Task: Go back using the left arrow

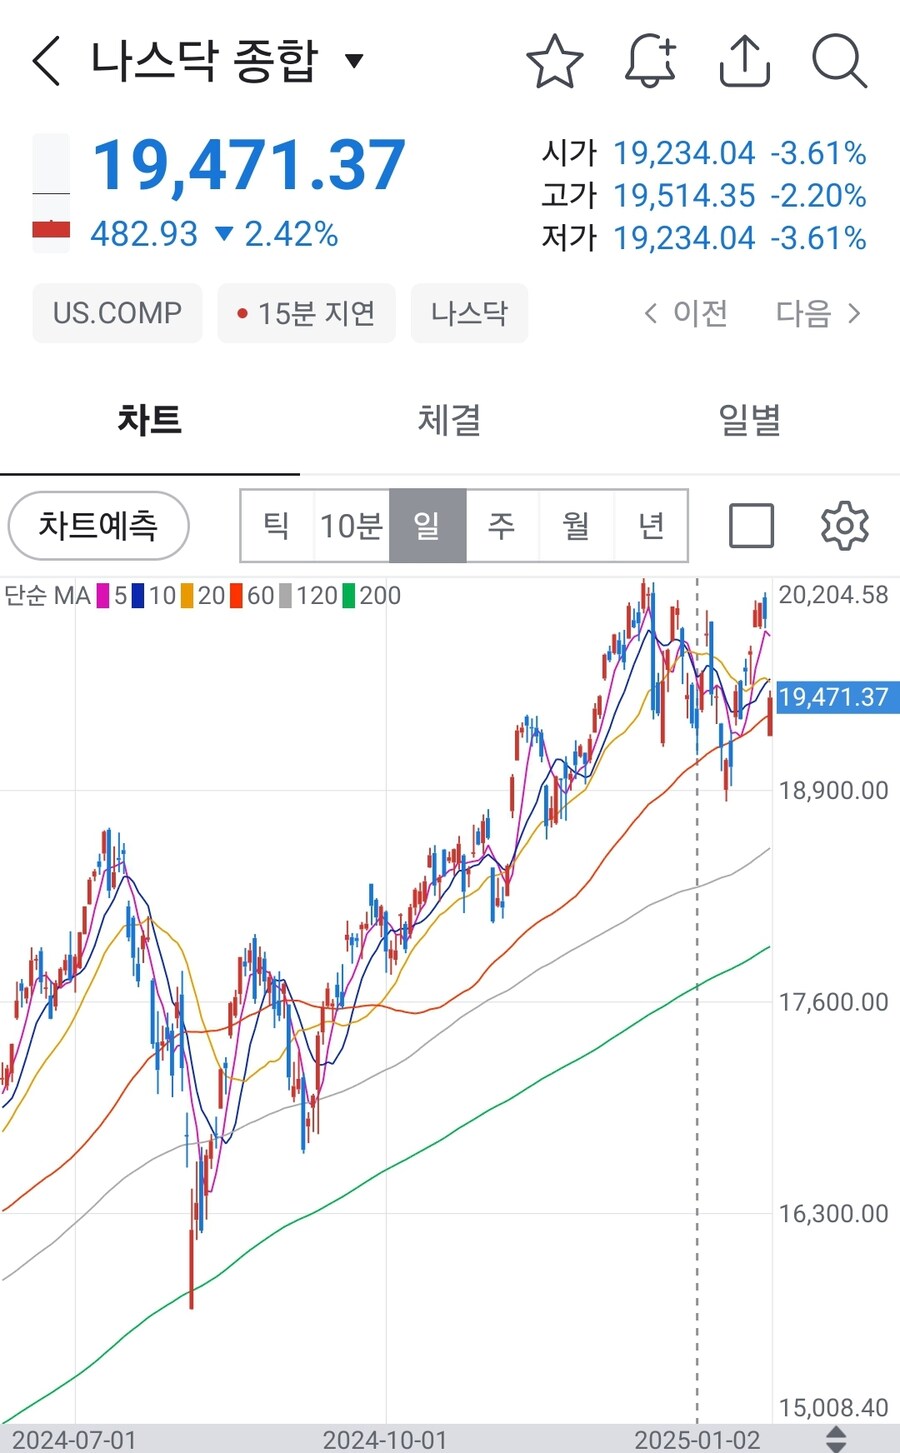Action: pyautogui.click(x=44, y=60)
